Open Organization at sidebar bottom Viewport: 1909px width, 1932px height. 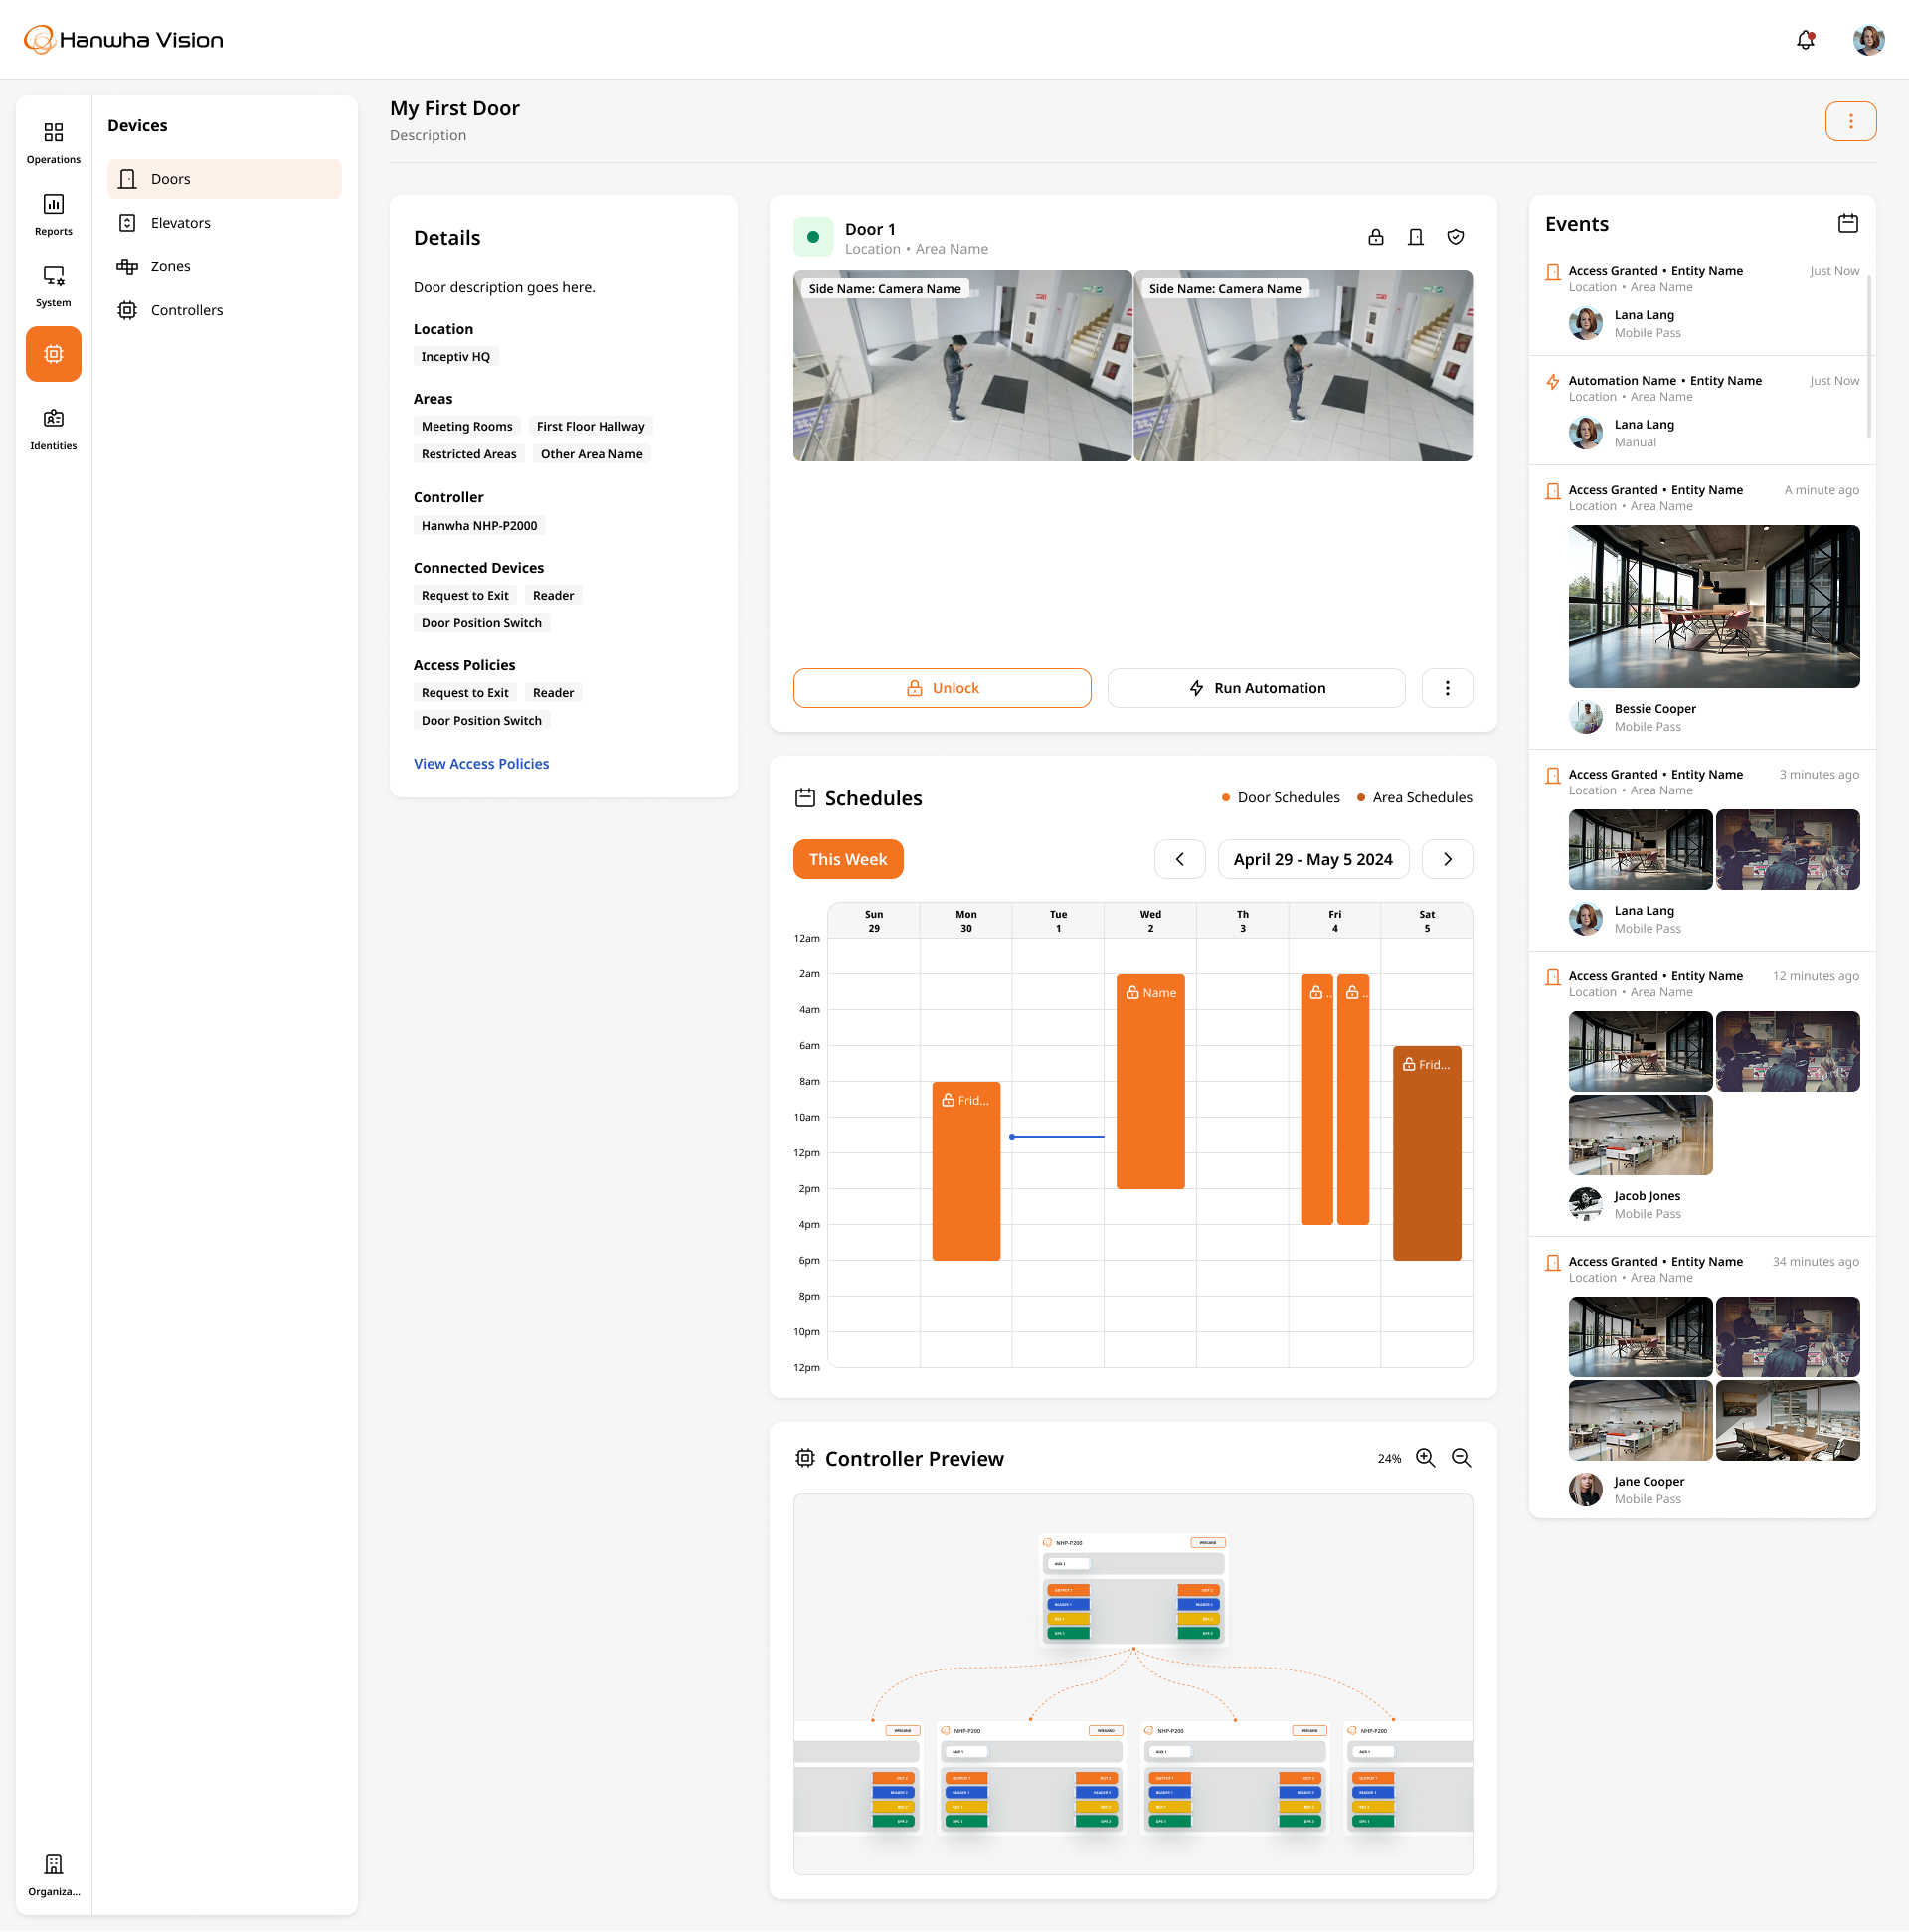point(54,1876)
